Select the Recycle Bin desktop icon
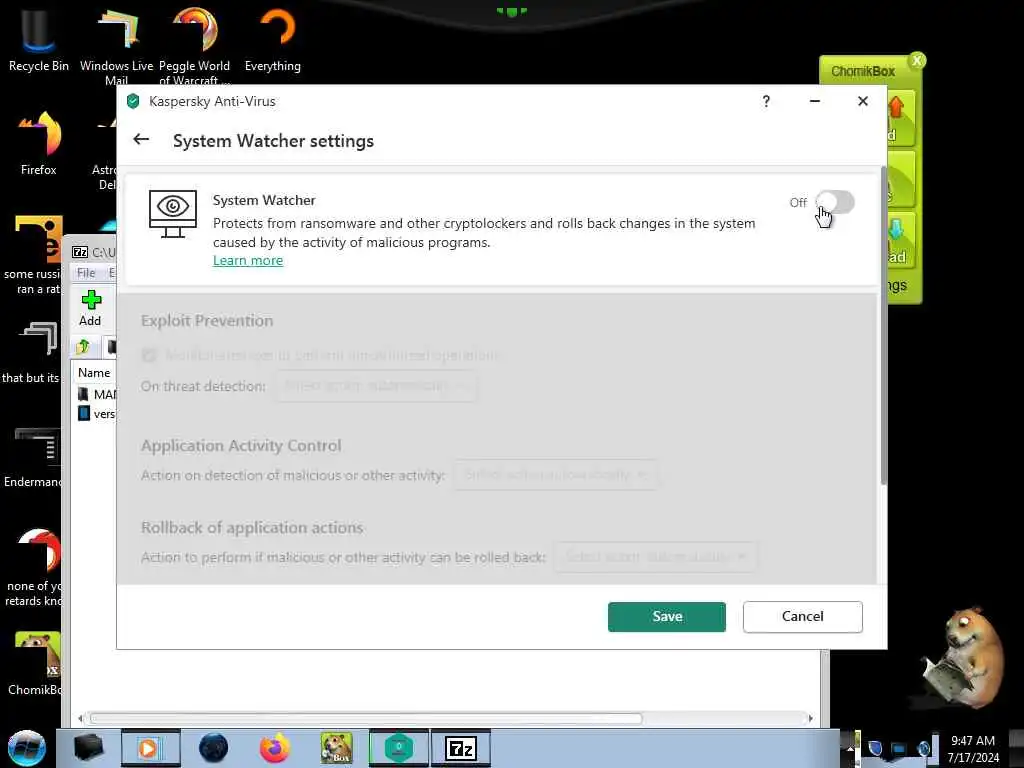Image resolution: width=1024 pixels, height=768 pixels. (x=38, y=40)
